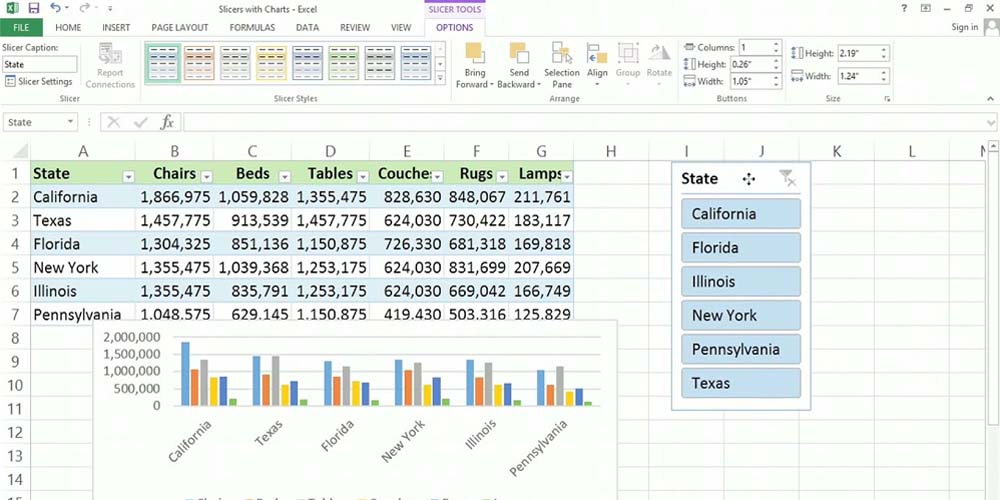Open the State column filter dropdown

[128, 177]
